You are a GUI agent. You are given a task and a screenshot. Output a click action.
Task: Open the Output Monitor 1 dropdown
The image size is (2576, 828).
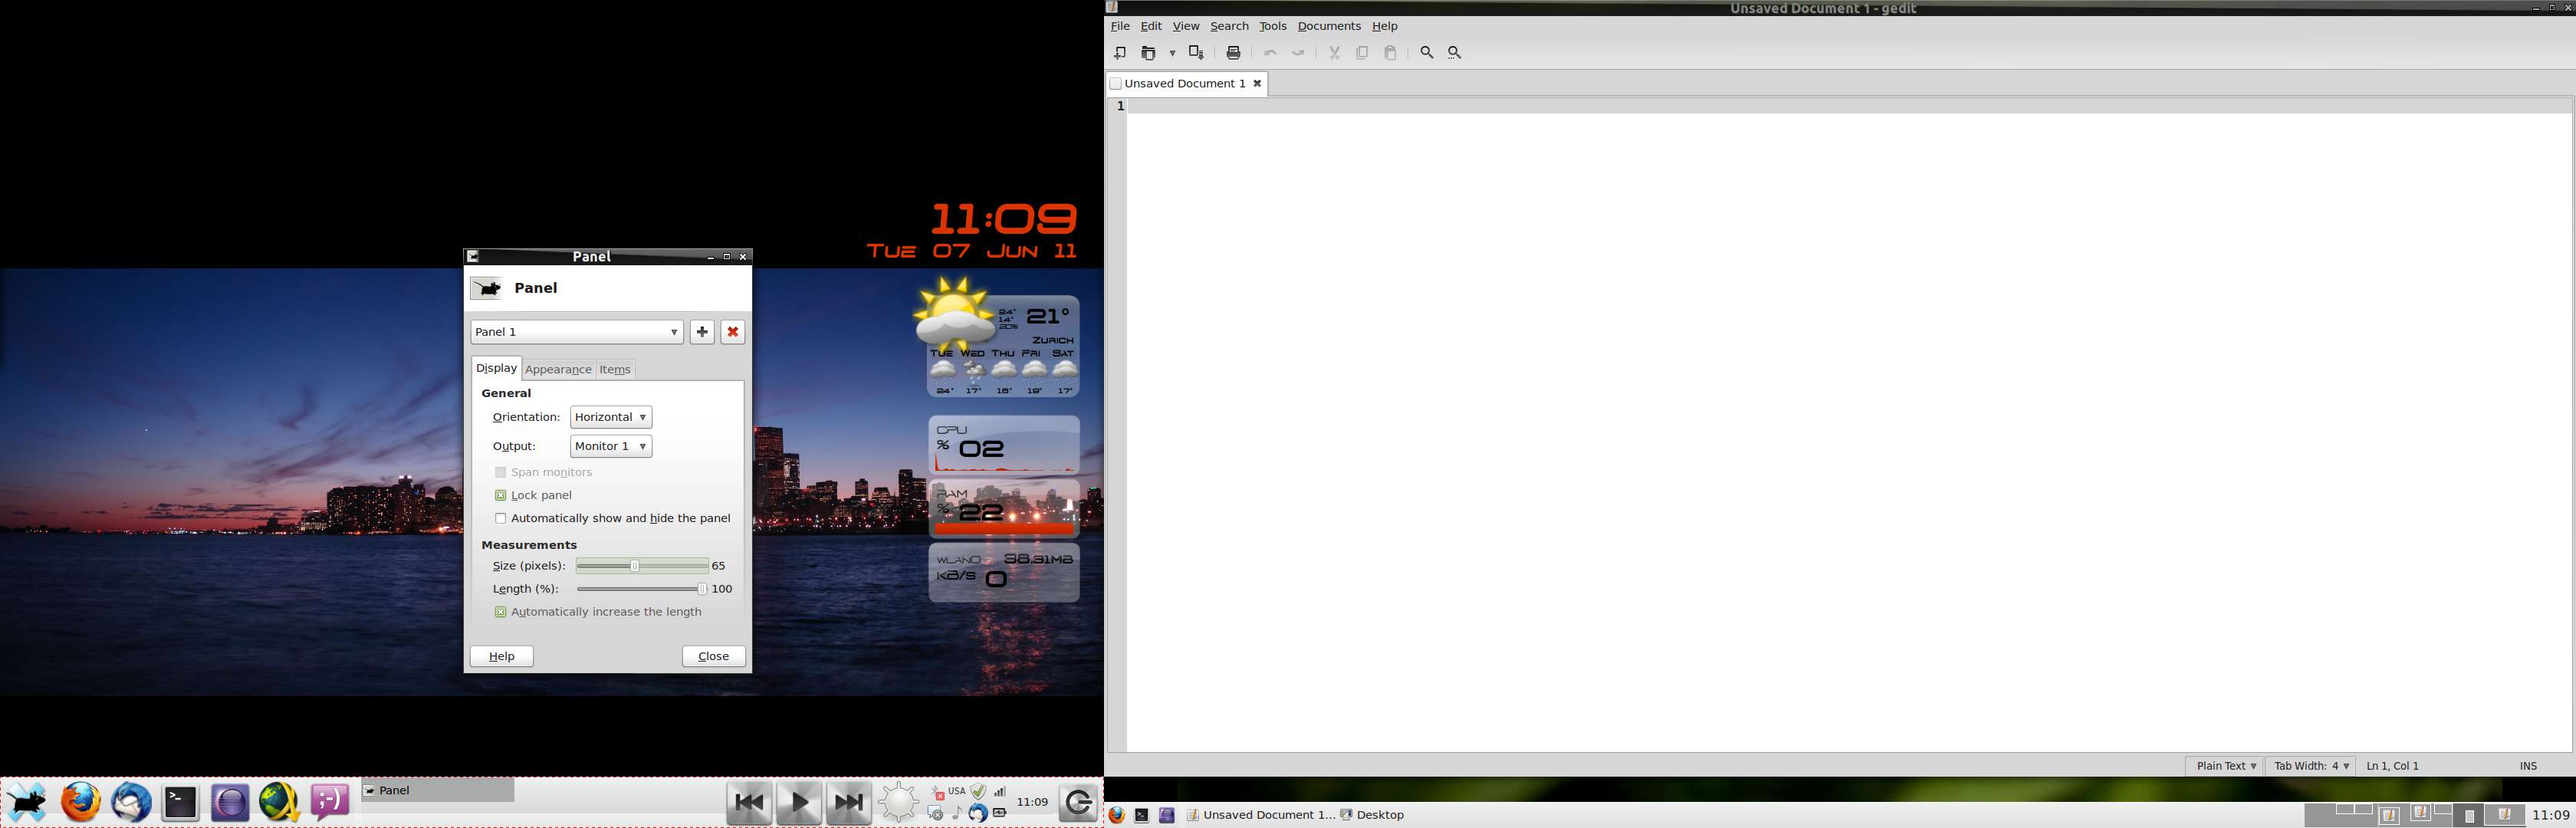[611, 446]
